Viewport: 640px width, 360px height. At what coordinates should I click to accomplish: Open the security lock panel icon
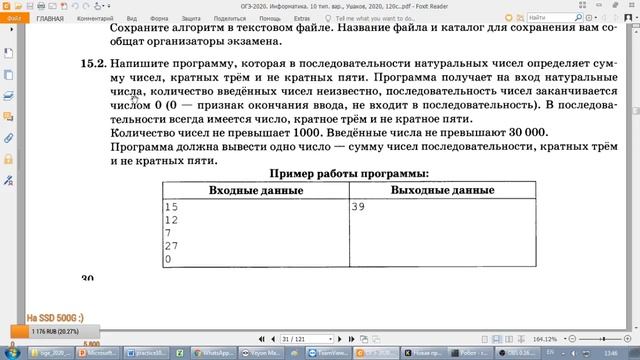point(9,159)
